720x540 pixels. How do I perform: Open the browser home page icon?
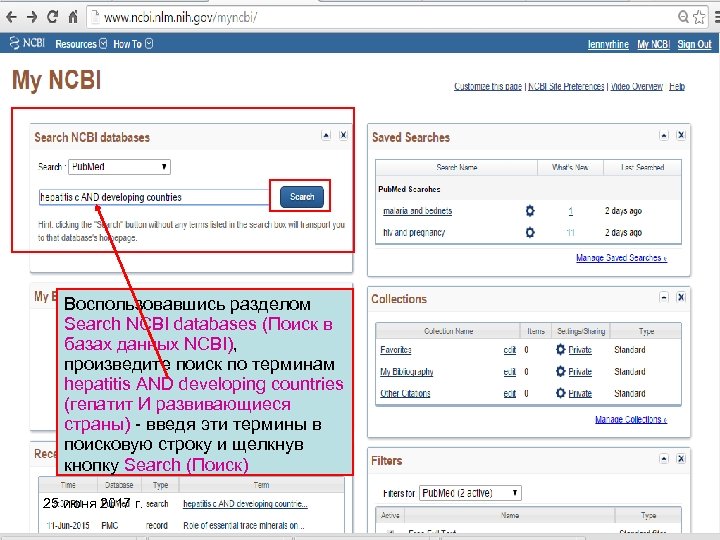click(x=73, y=17)
